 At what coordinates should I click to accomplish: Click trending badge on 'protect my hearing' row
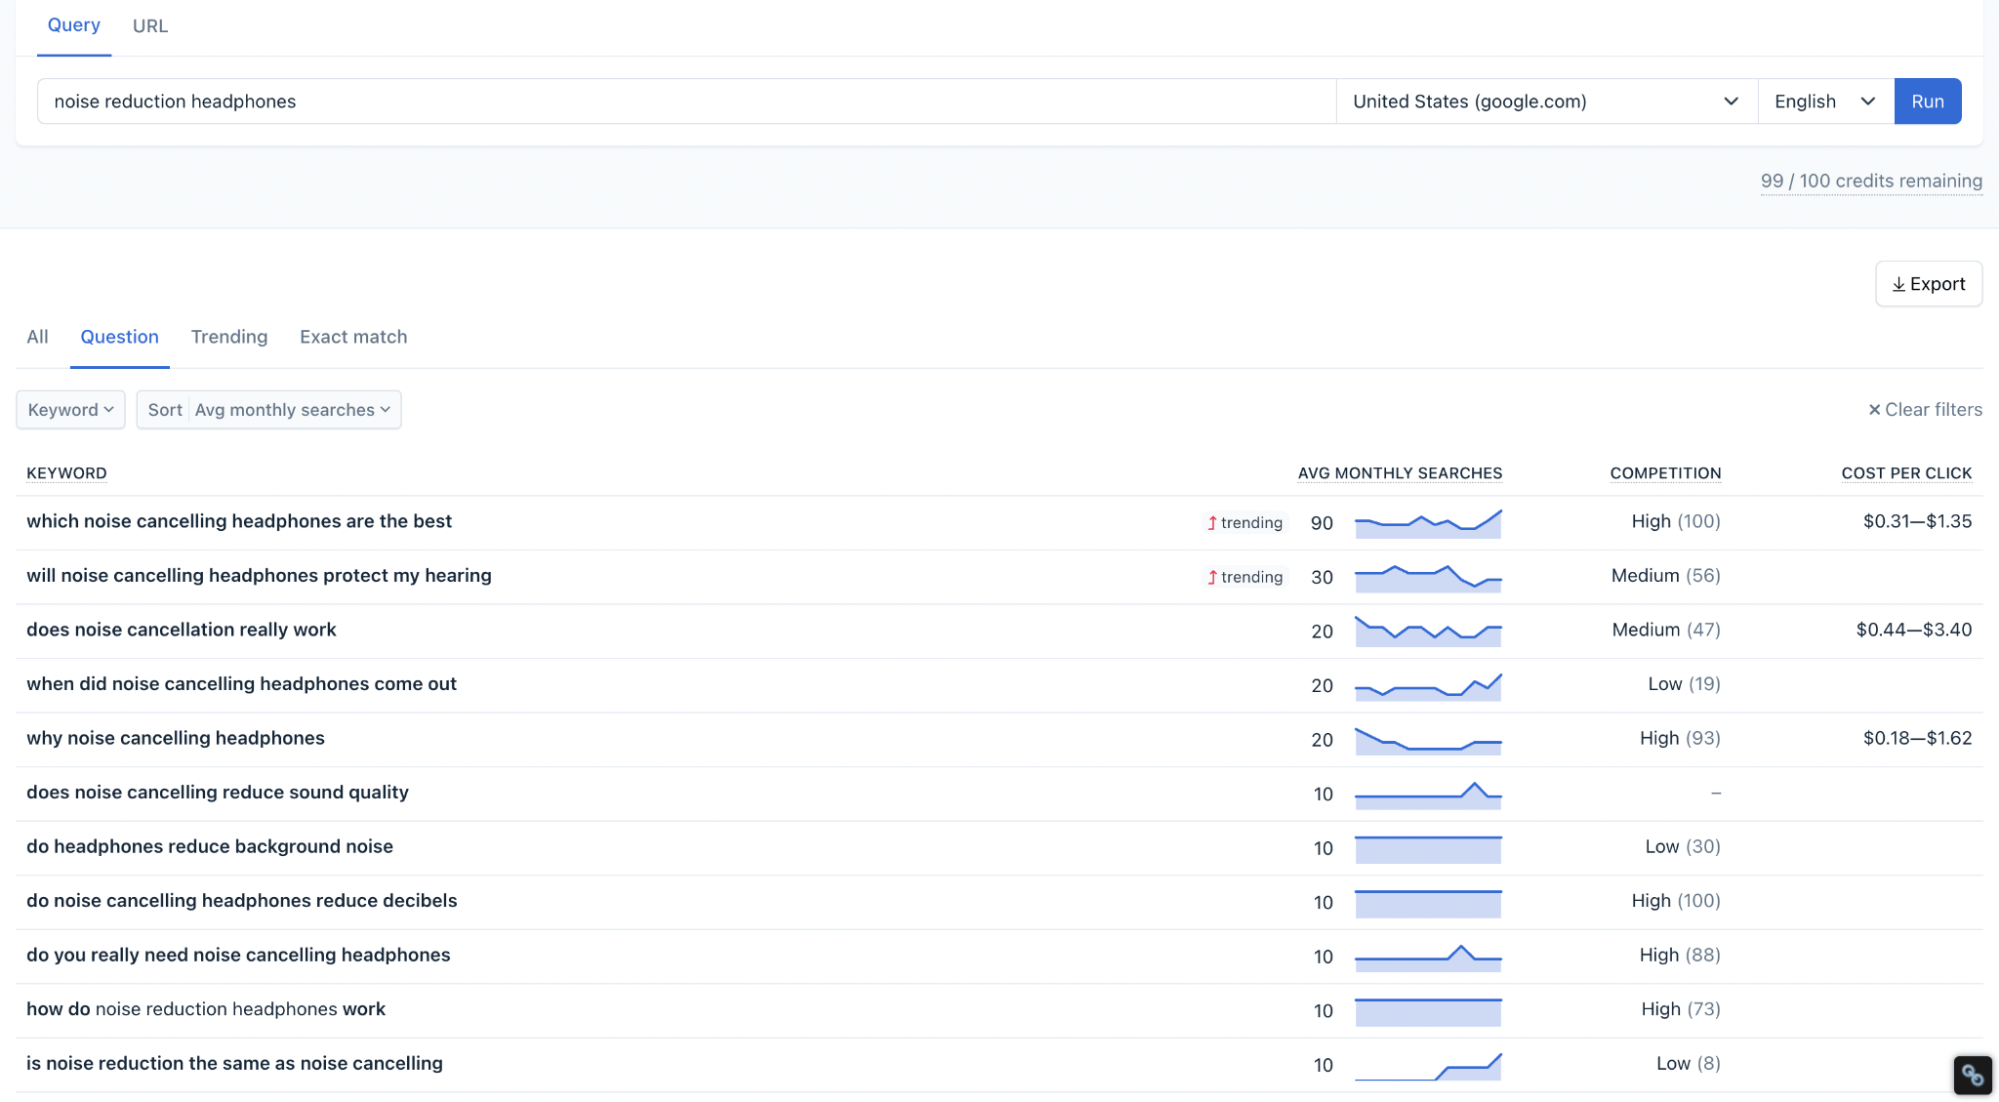[1245, 577]
